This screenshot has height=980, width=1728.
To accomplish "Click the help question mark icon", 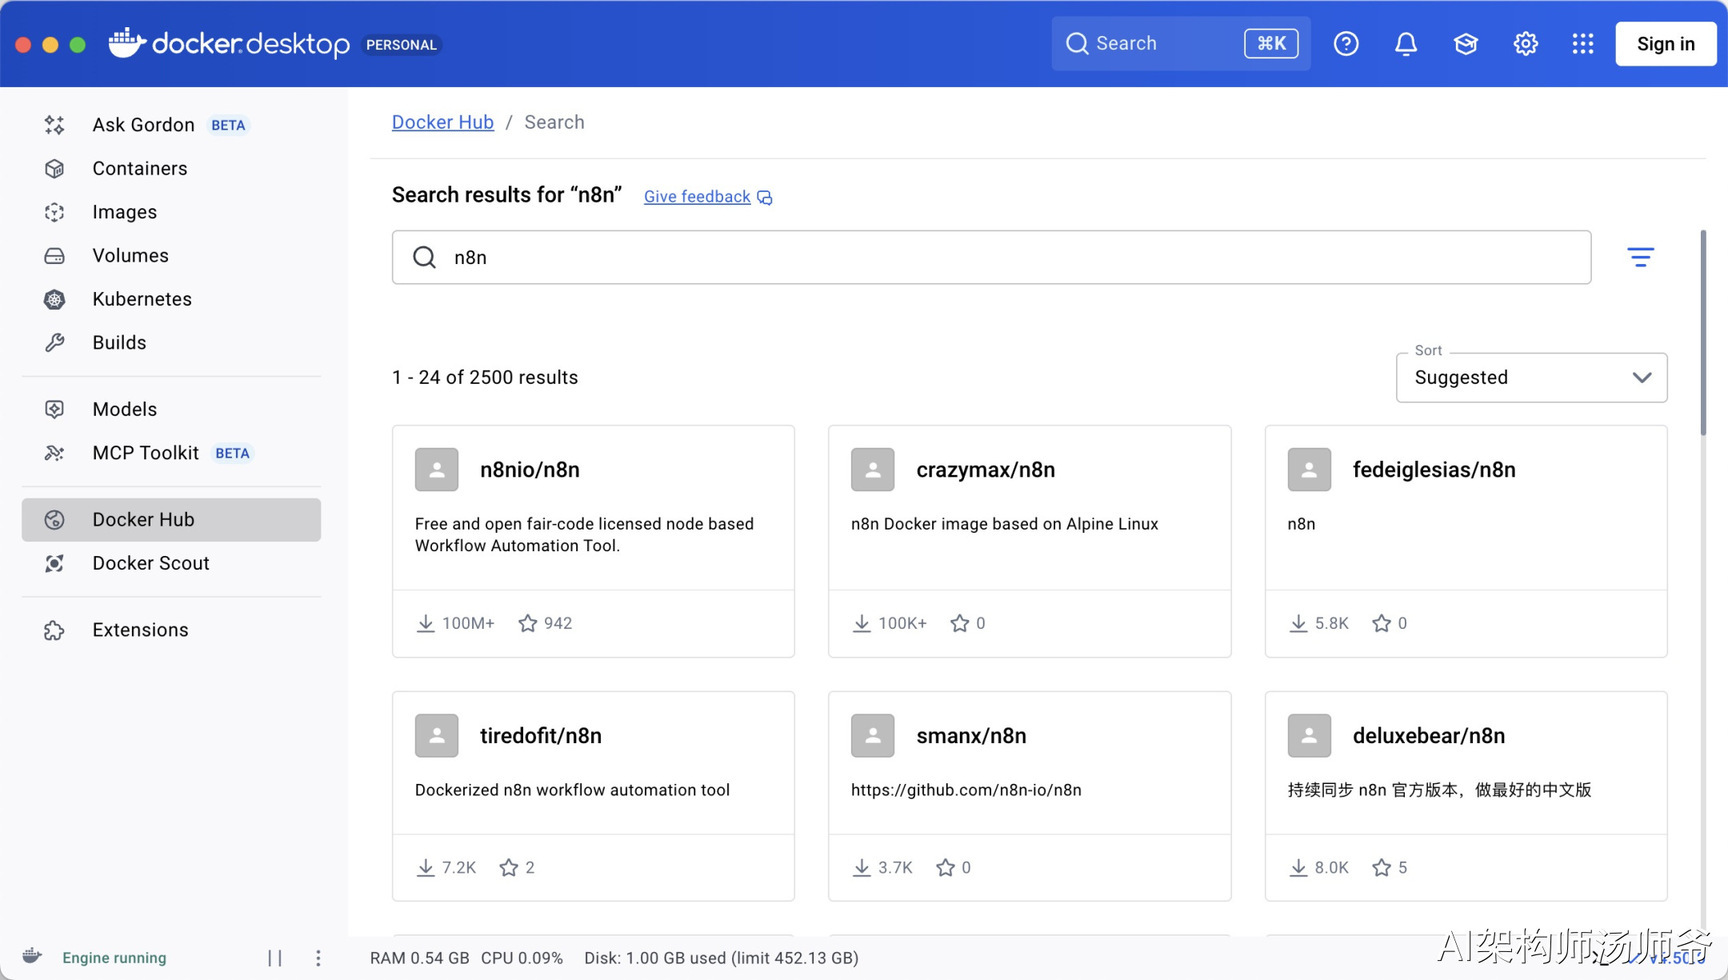I will tap(1346, 44).
